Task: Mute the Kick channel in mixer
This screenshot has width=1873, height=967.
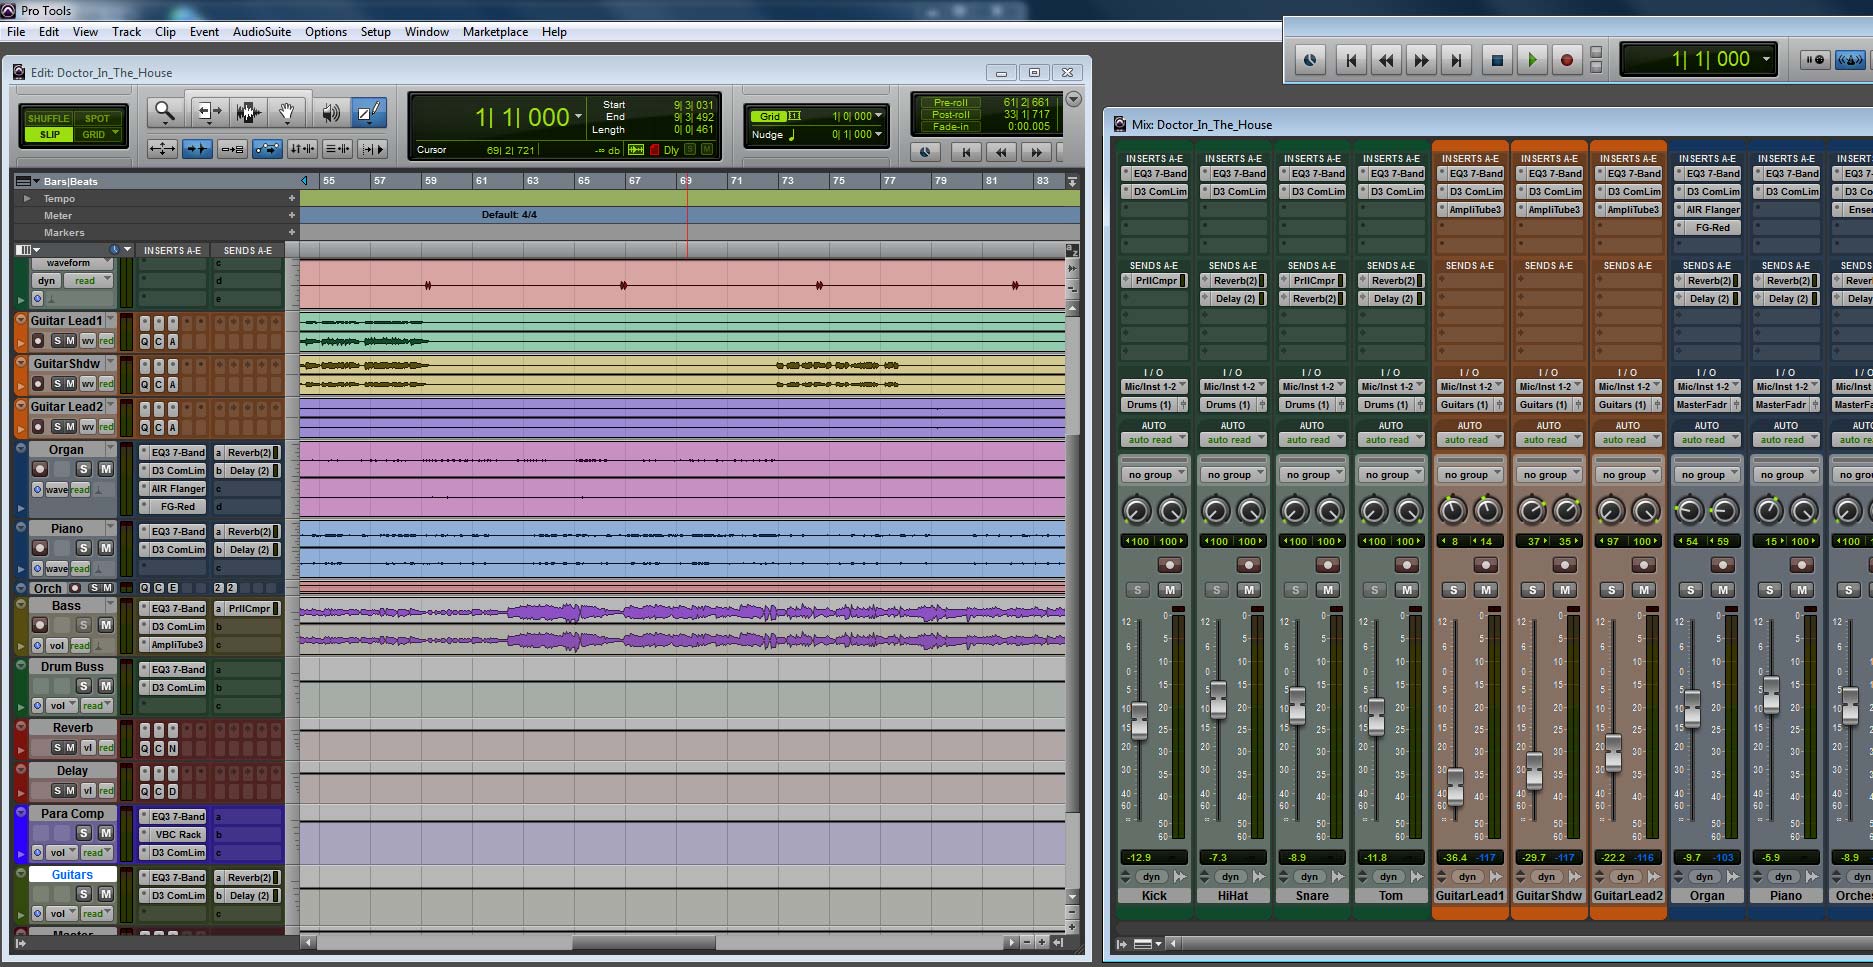Action: click(1170, 590)
